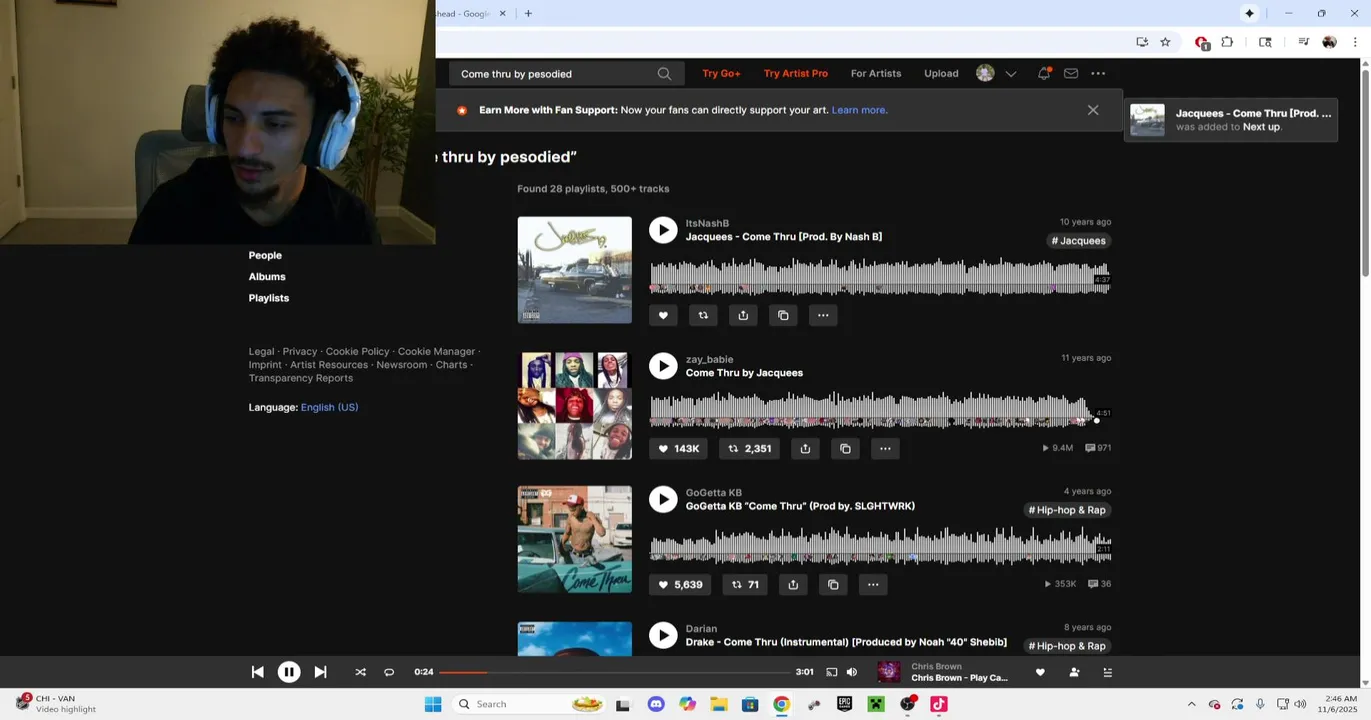Show the Next up queue list
This screenshot has width=1371, height=720.
pos(1107,673)
